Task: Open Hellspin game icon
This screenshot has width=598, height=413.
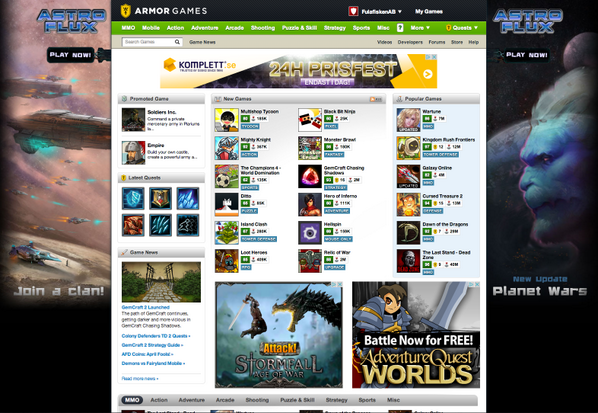Action: point(310,233)
